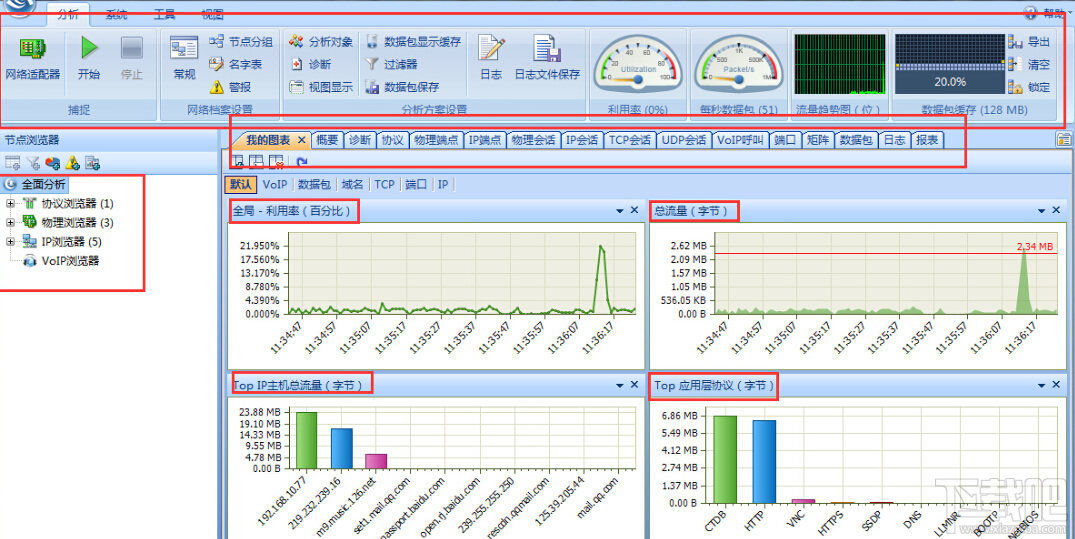1075x539 pixels.
Task: Open 节点分组 node group settings
Action: point(241,42)
